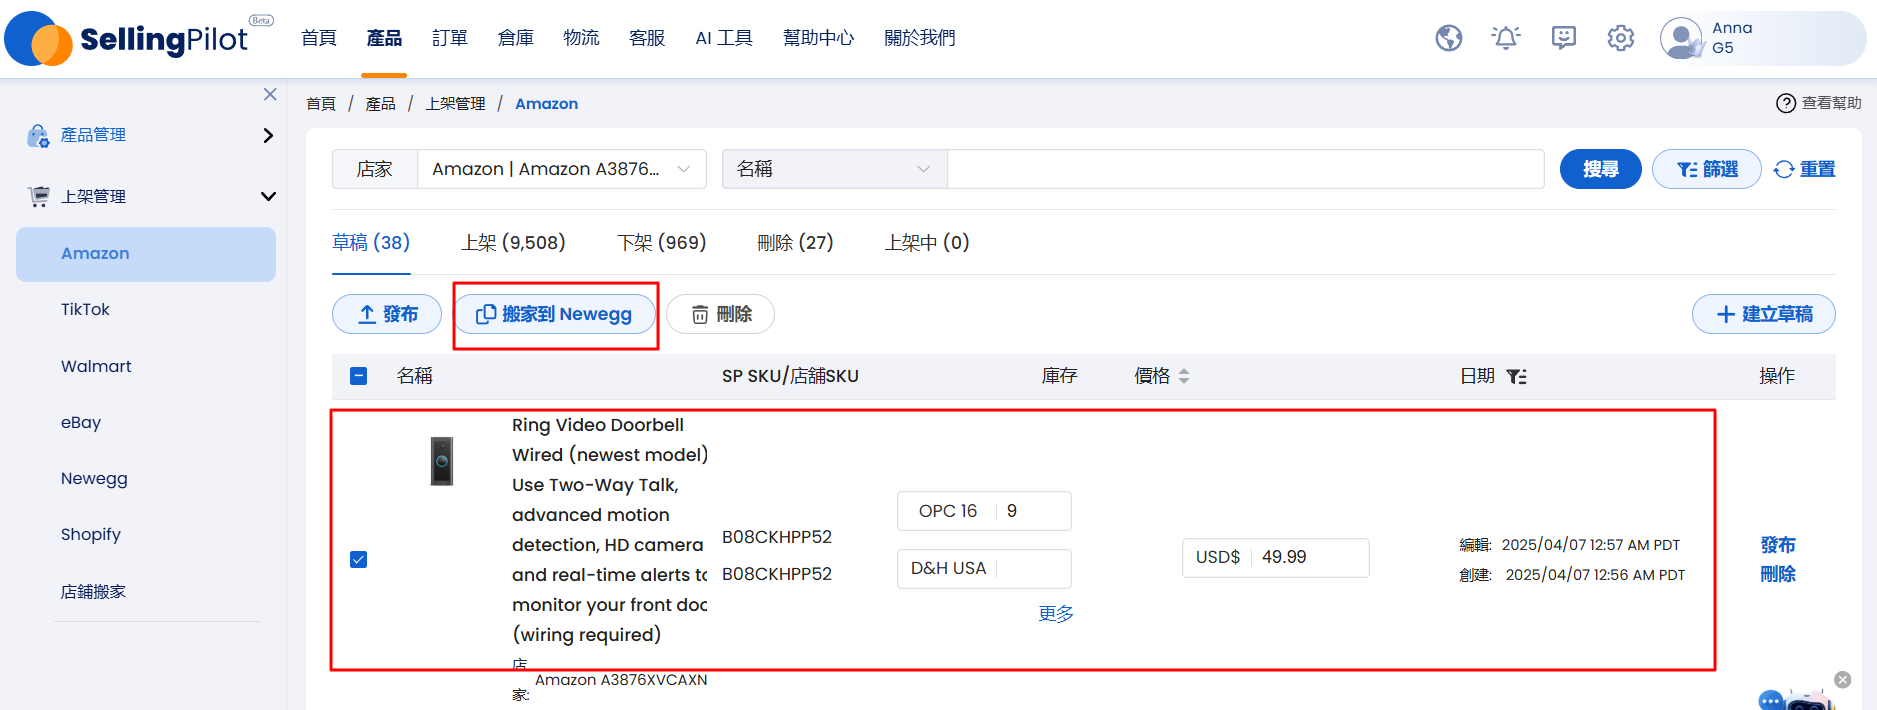Click the 首頁 breadcrumb link

click(x=321, y=104)
